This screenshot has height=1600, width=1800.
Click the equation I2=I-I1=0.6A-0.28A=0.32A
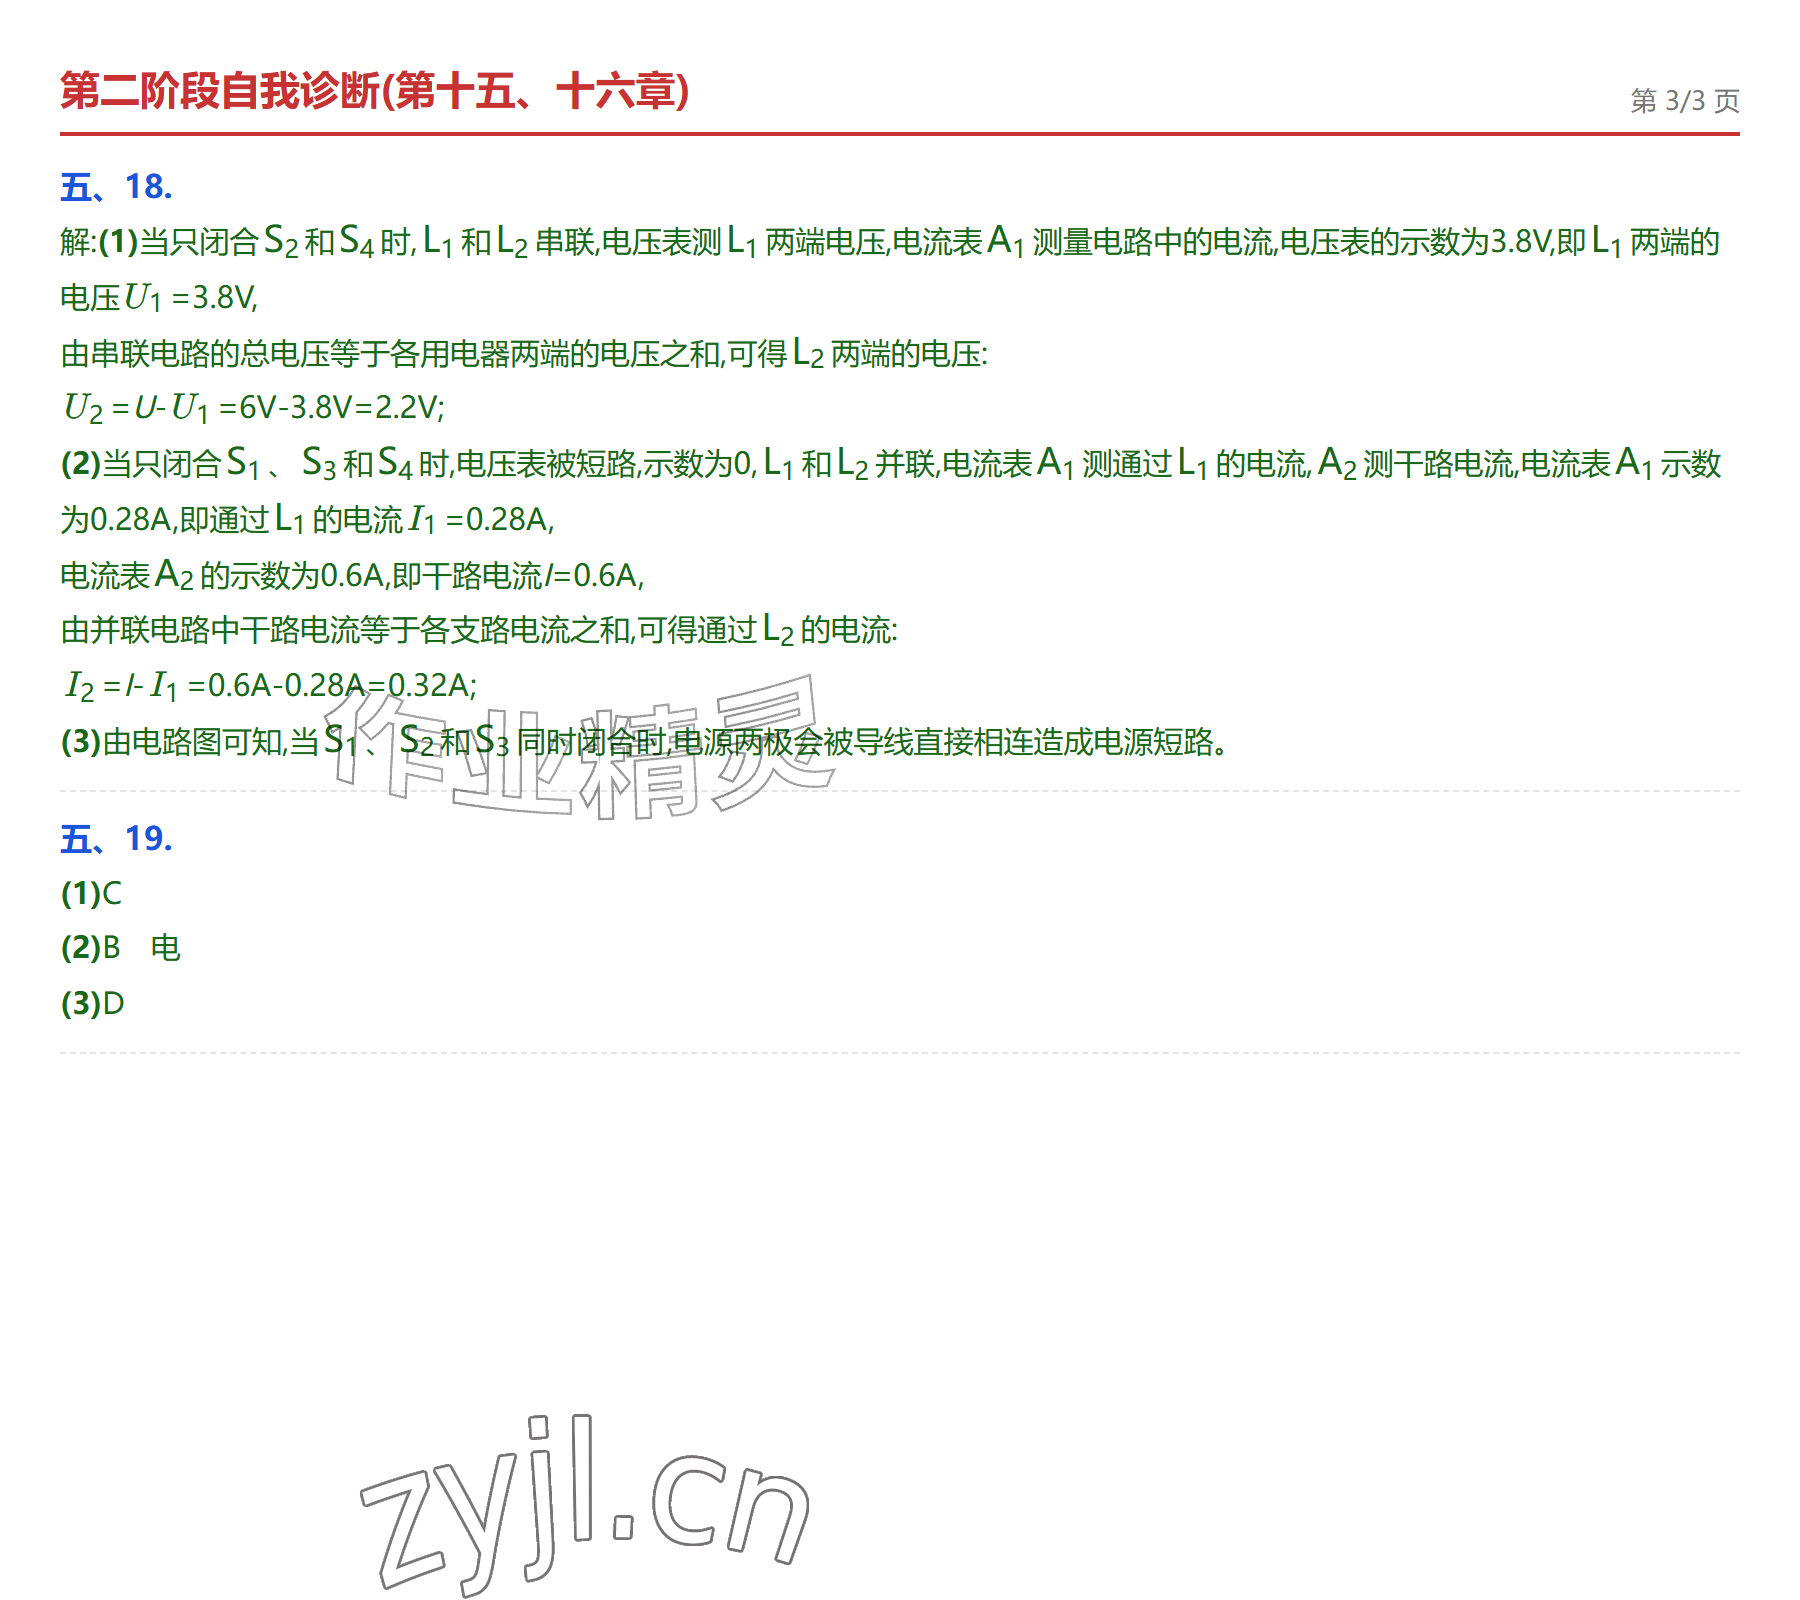[269, 685]
